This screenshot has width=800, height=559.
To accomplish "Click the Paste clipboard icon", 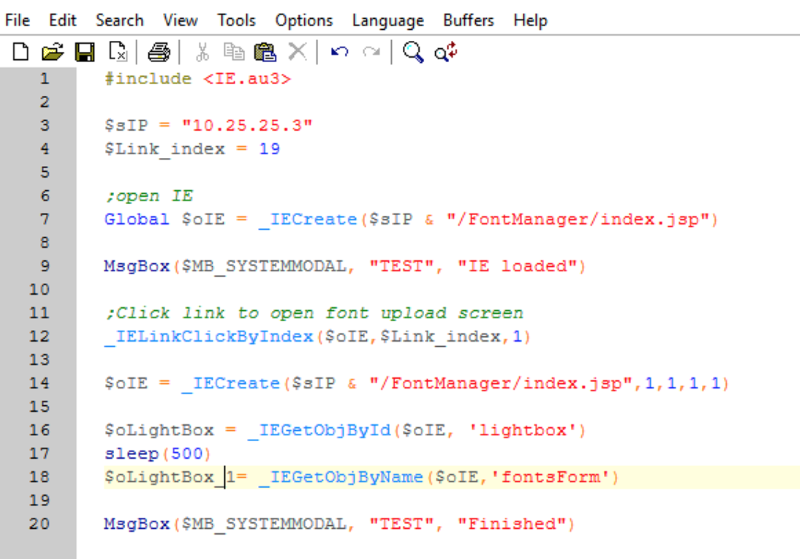I will (265, 52).
